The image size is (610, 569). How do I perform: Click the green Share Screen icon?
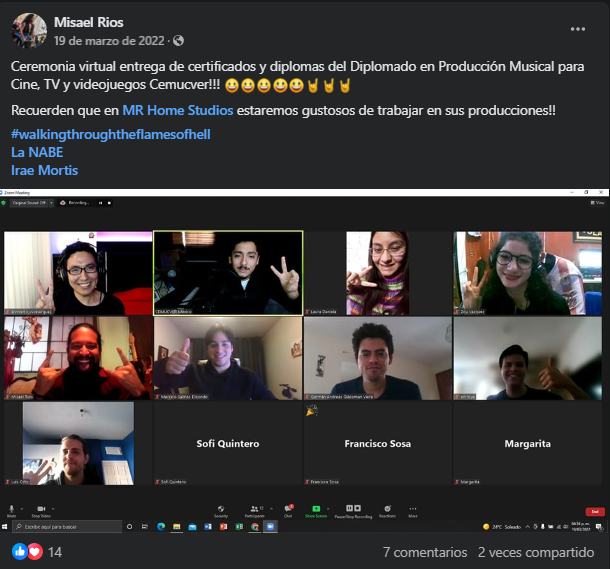tap(316, 510)
